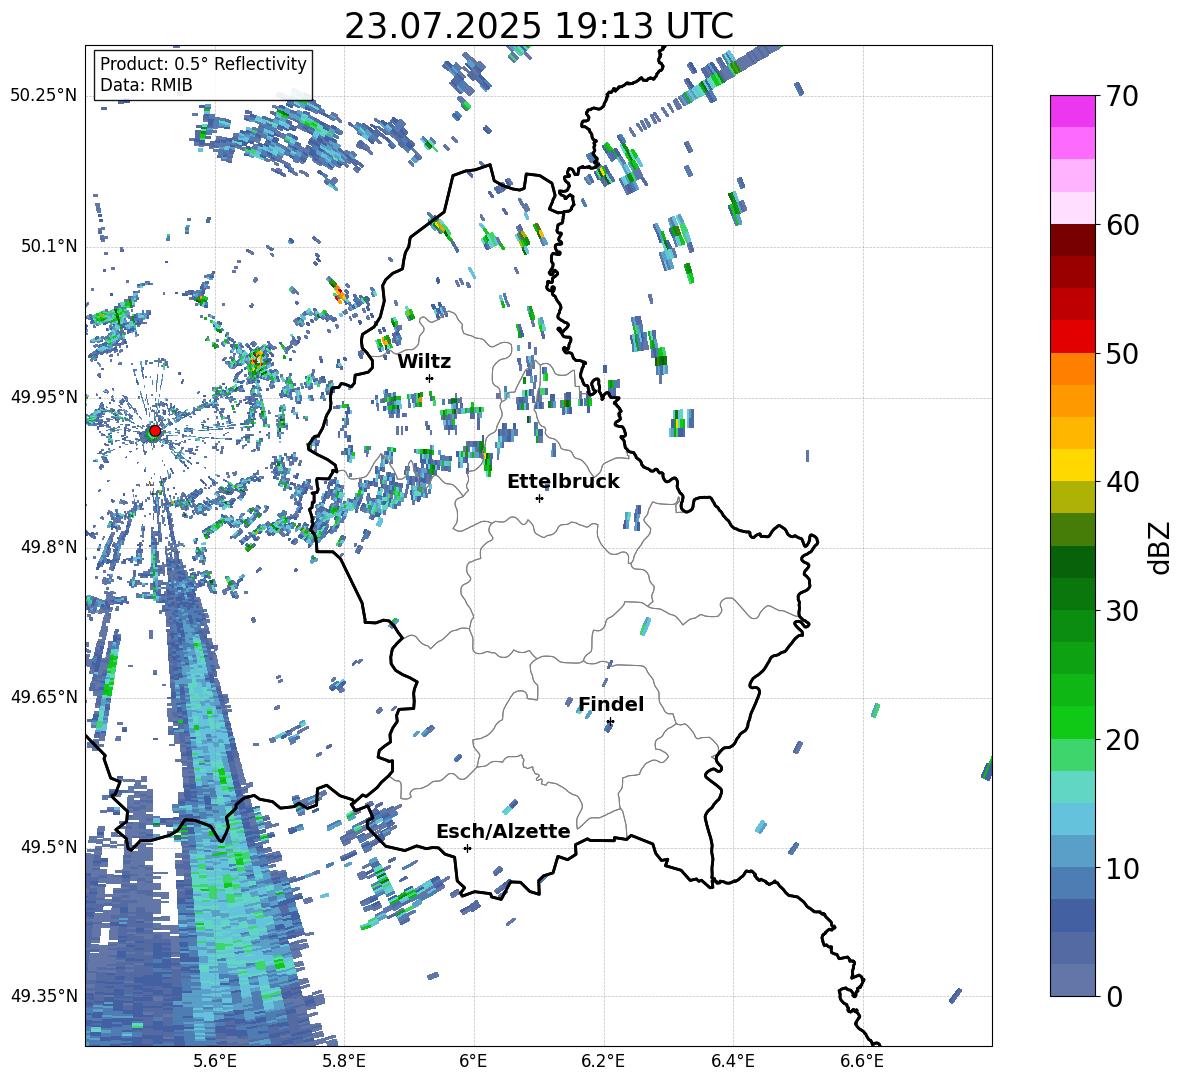1184x1081 pixels.
Task: Click the 'Product: 0.5° Reflectivity' text
Action: tap(203, 64)
